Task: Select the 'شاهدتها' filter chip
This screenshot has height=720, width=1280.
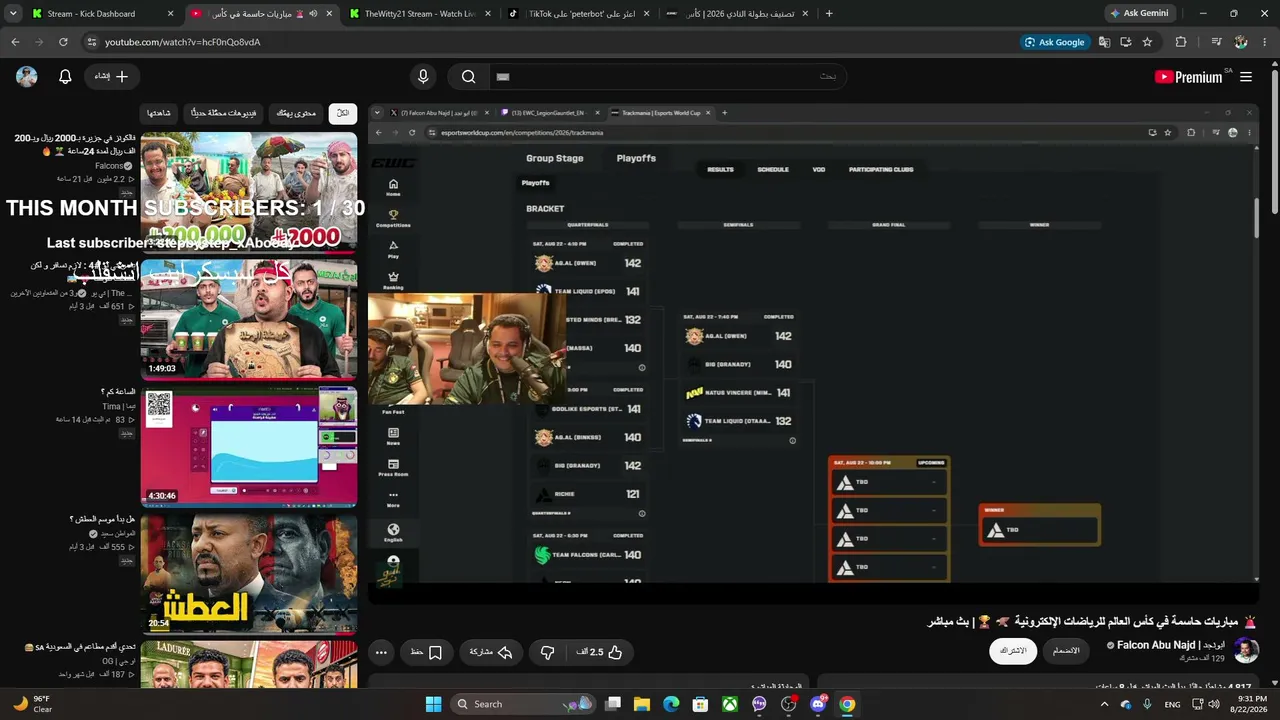Action: pos(159,113)
